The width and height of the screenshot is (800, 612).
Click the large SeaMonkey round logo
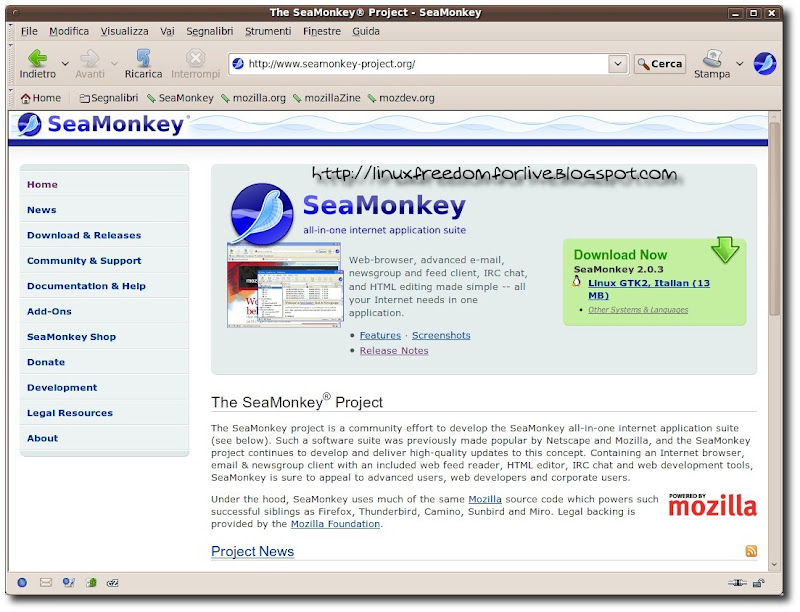pyautogui.click(x=262, y=214)
